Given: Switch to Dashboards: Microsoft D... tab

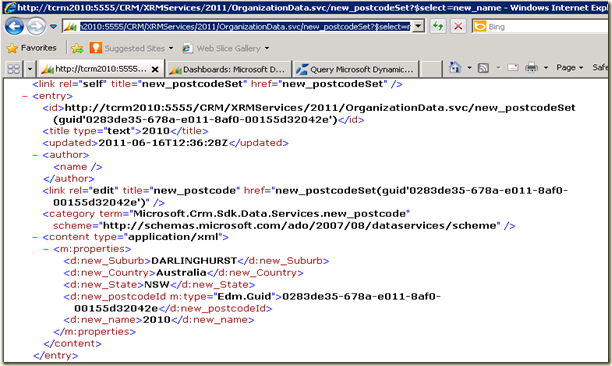Looking at the screenshot, I should 228,69.
